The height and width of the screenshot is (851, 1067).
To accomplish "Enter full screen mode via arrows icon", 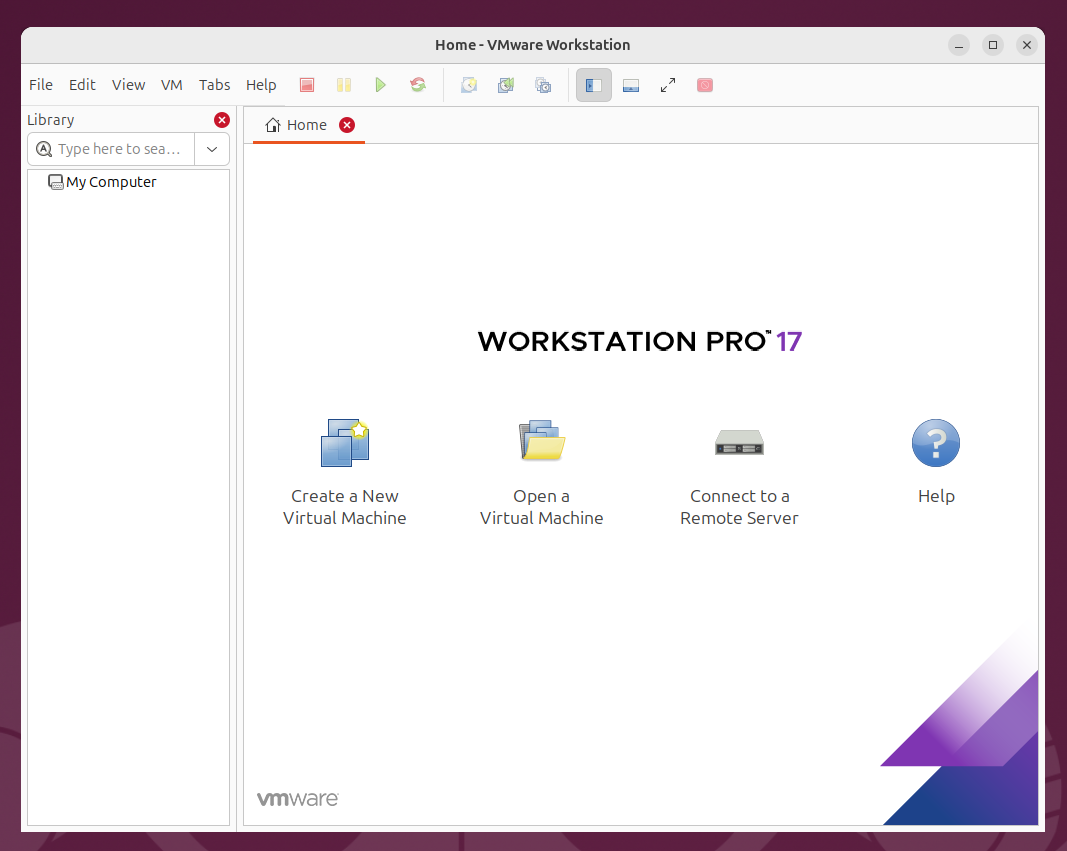I will click(x=668, y=85).
